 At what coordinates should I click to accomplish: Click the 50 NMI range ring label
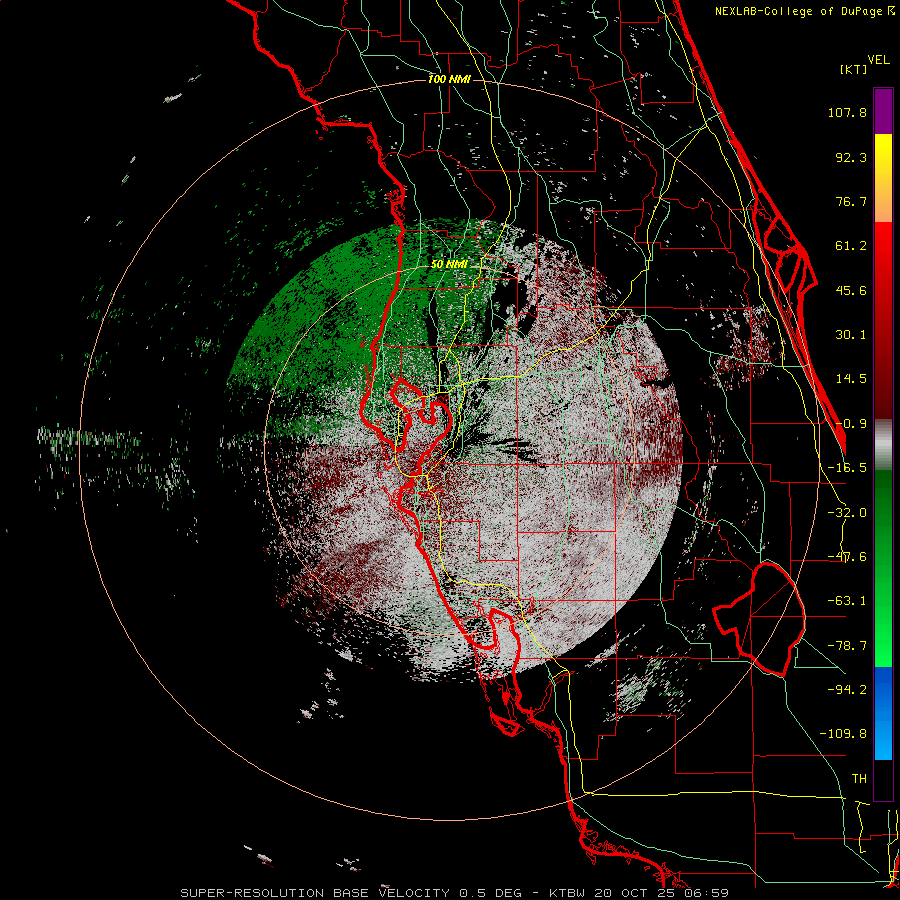coord(449,265)
